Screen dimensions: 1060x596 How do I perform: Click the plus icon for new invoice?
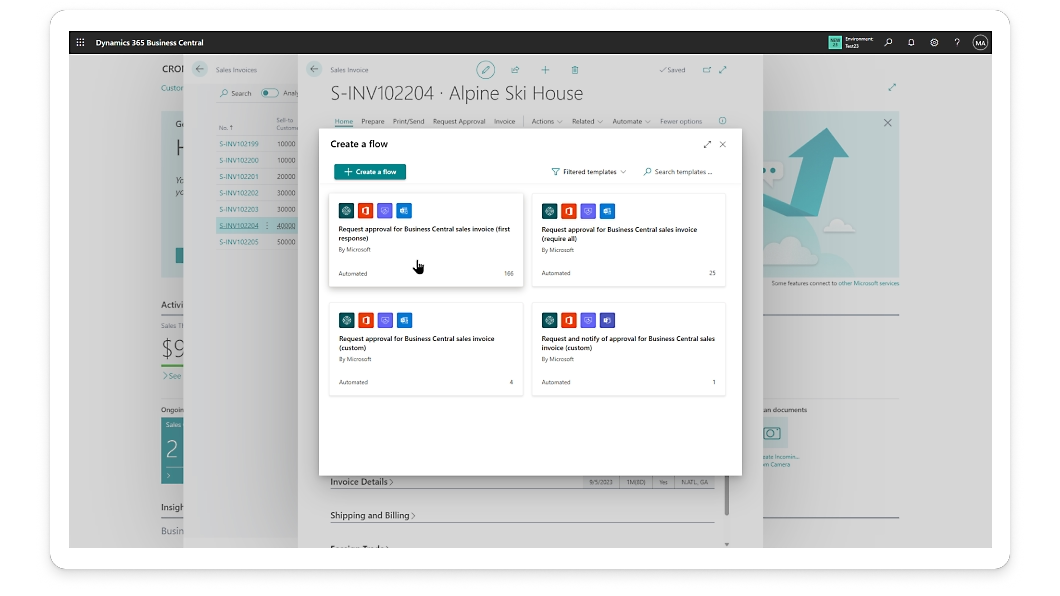click(545, 70)
